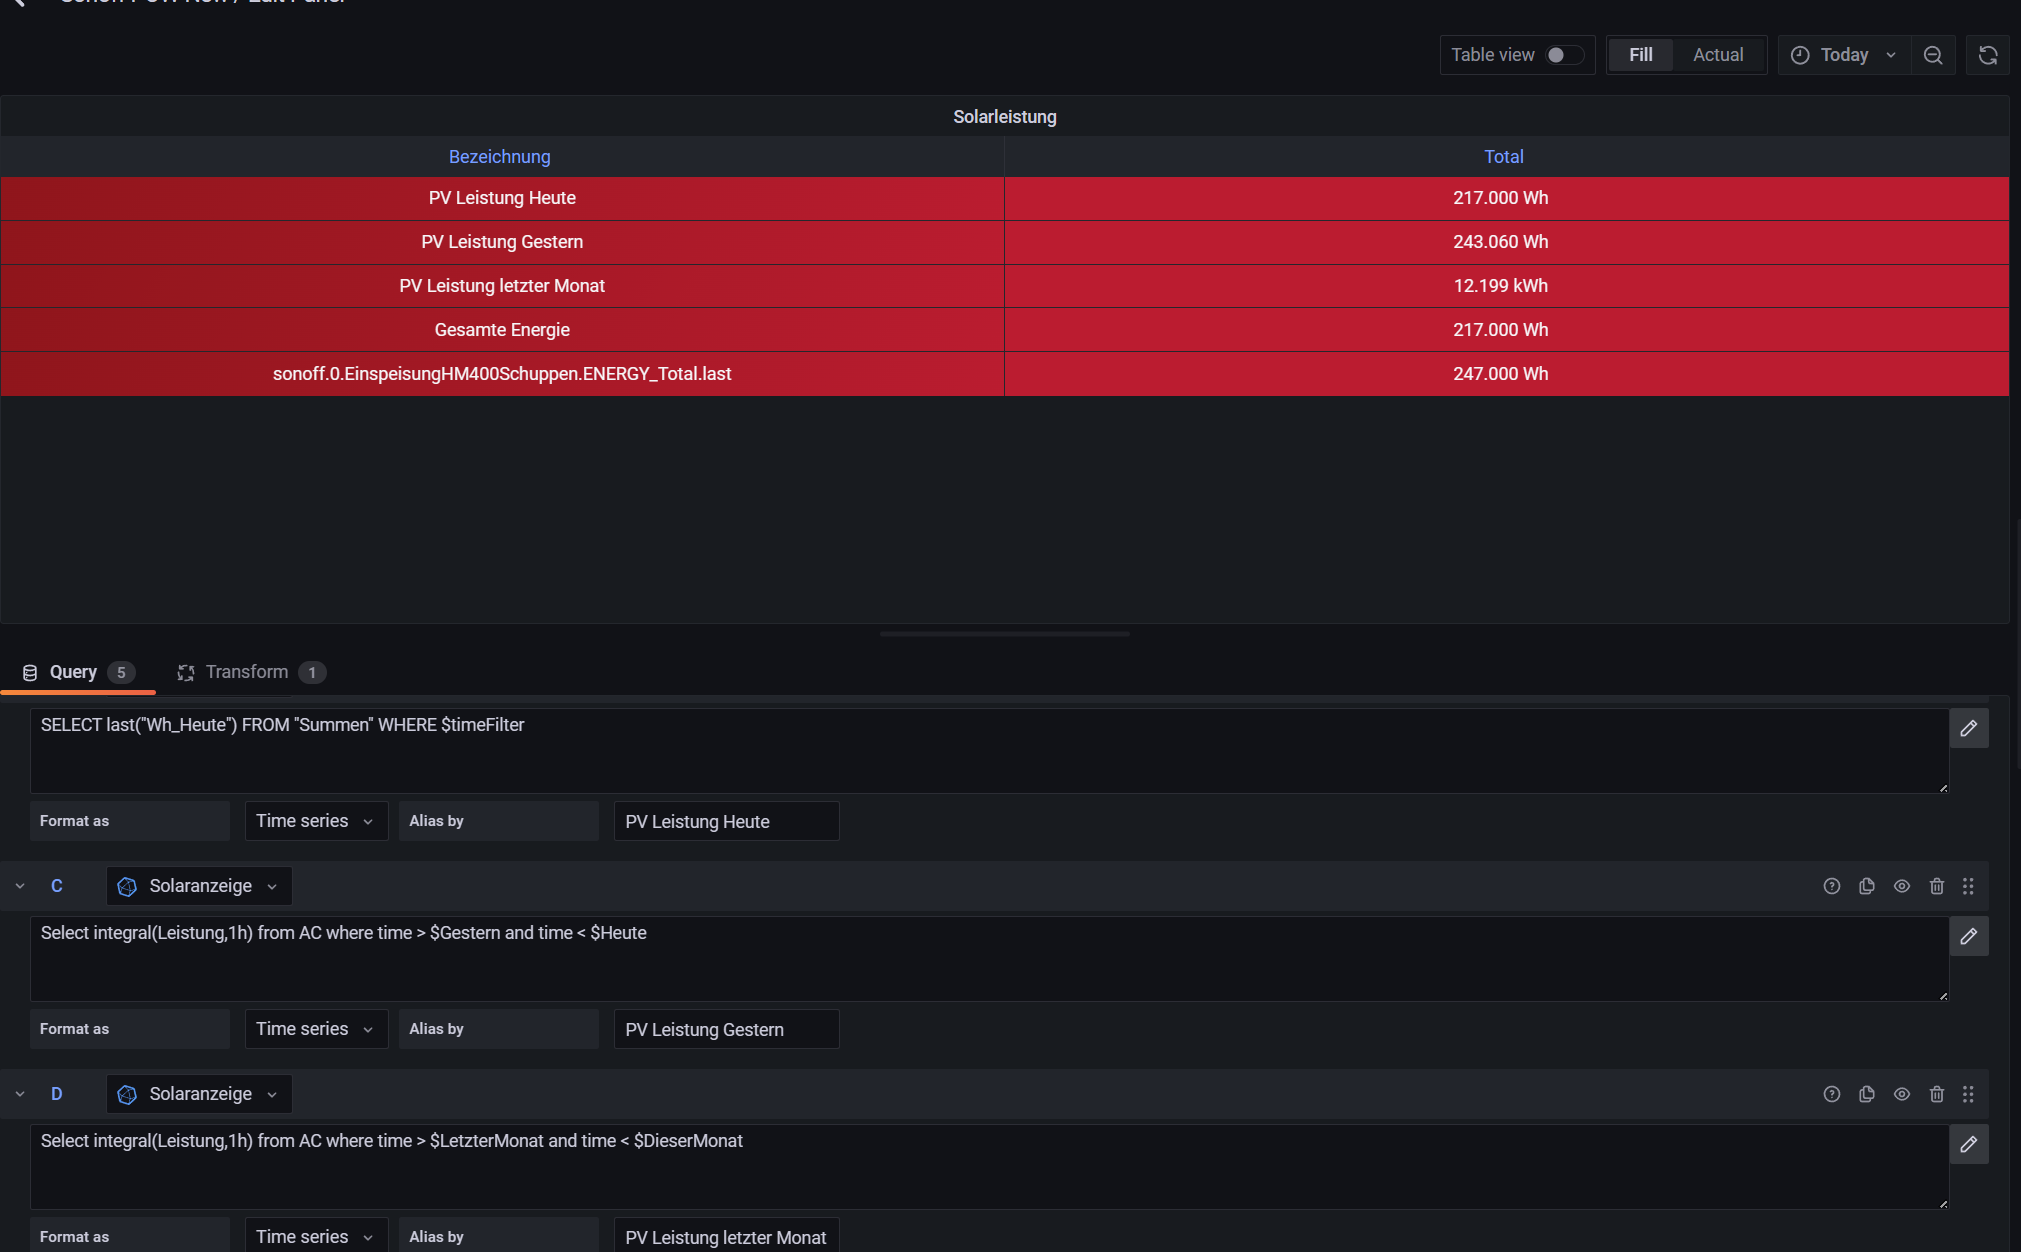Show help for query C

[x=1831, y=886]
